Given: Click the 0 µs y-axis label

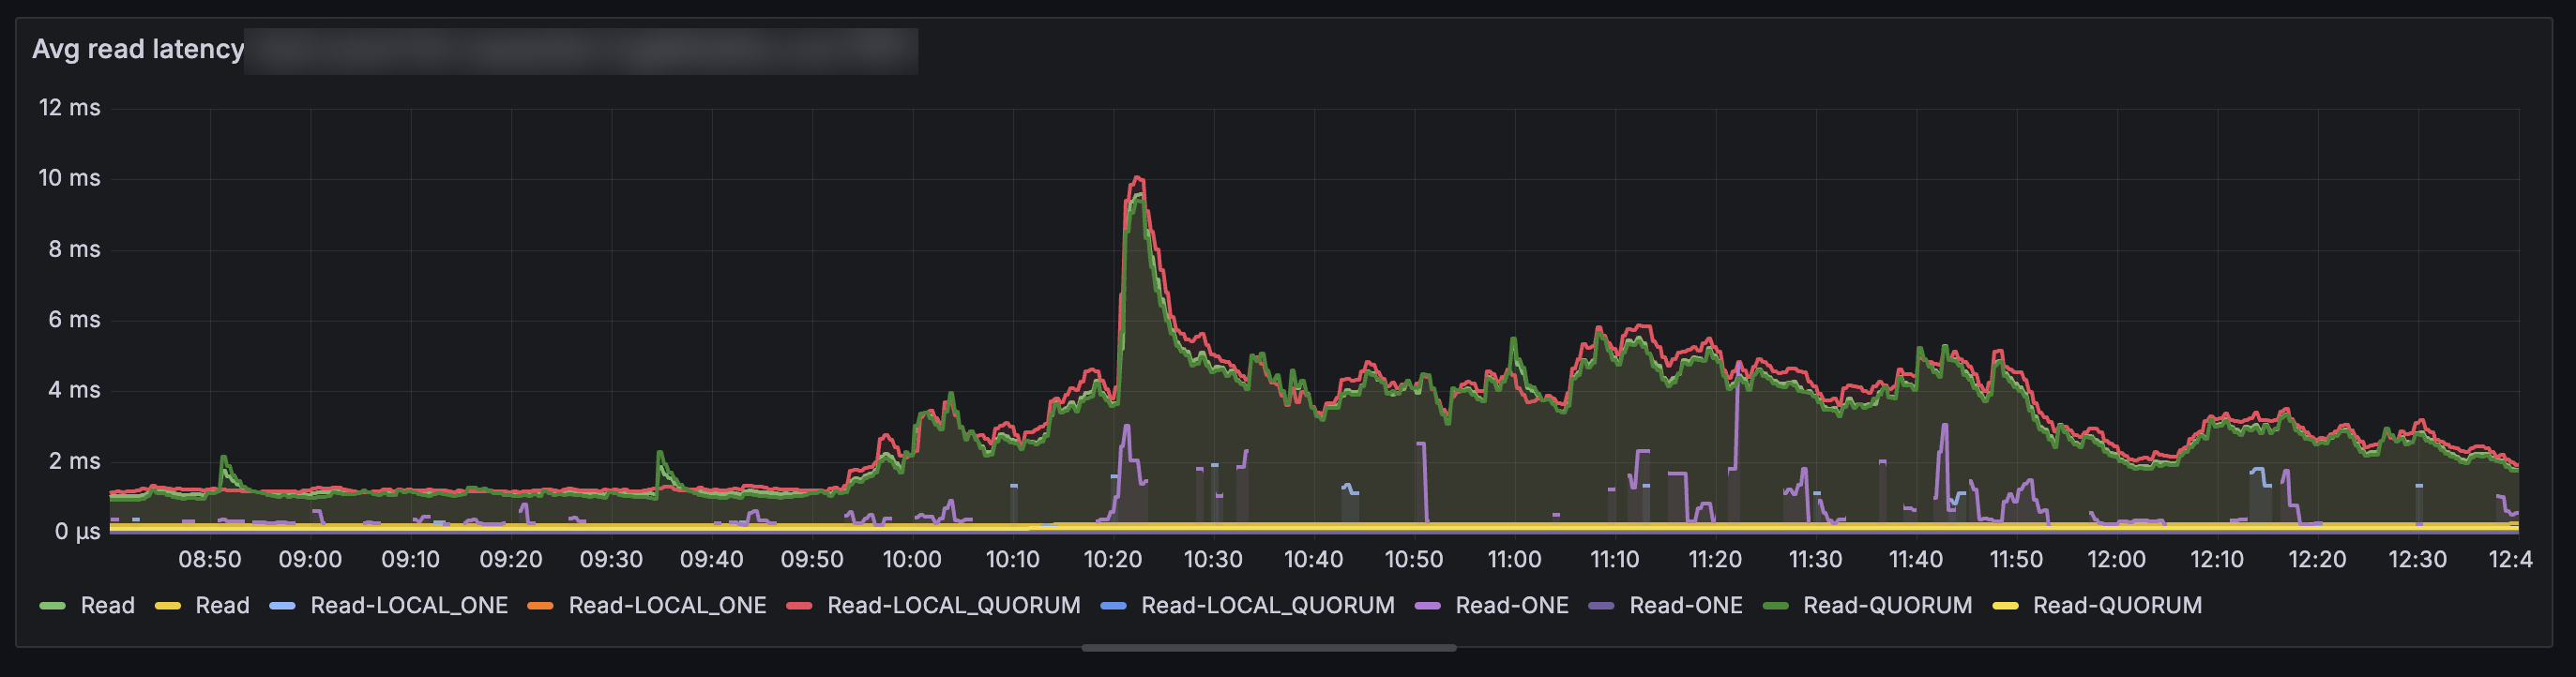Looking at the screenshot, I should coord(77,531).
